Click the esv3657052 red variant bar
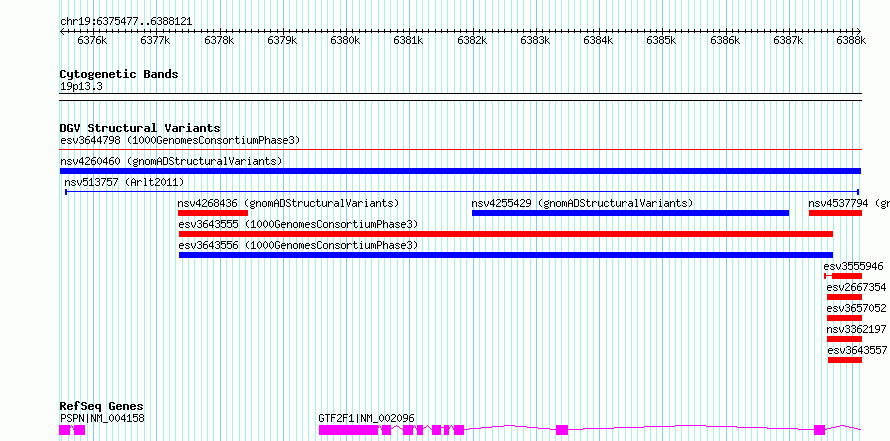 coord(844,318)
